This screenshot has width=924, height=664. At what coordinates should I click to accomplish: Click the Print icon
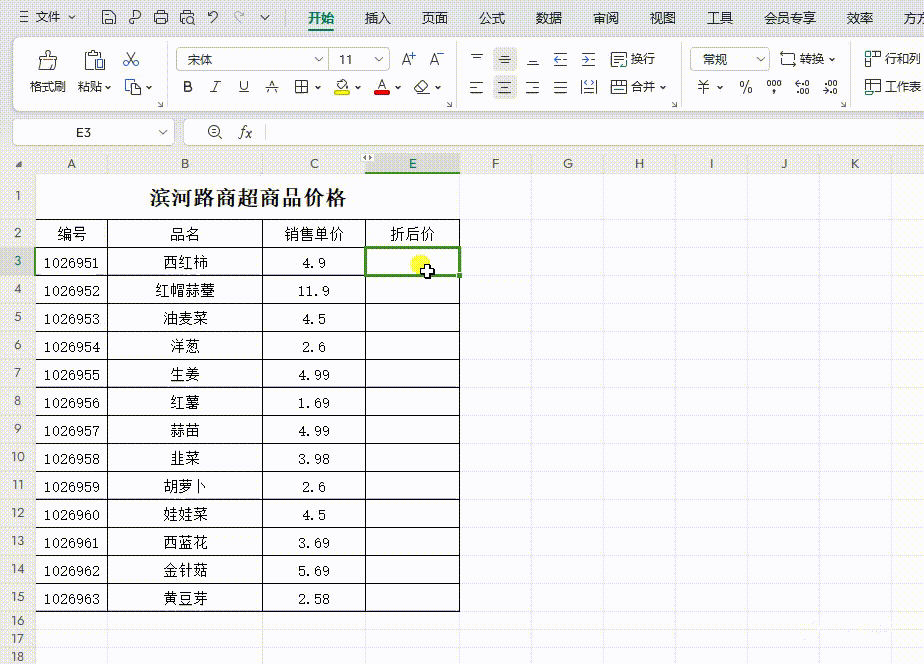click(x=161, y=18)
